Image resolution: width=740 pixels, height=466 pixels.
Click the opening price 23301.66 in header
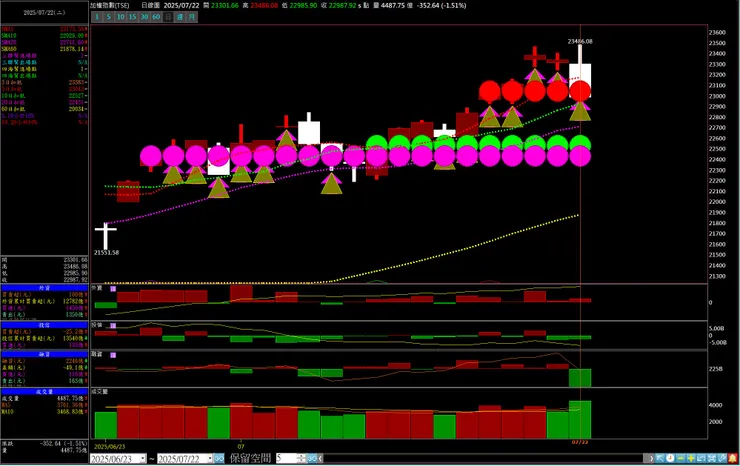click(225, 6)
